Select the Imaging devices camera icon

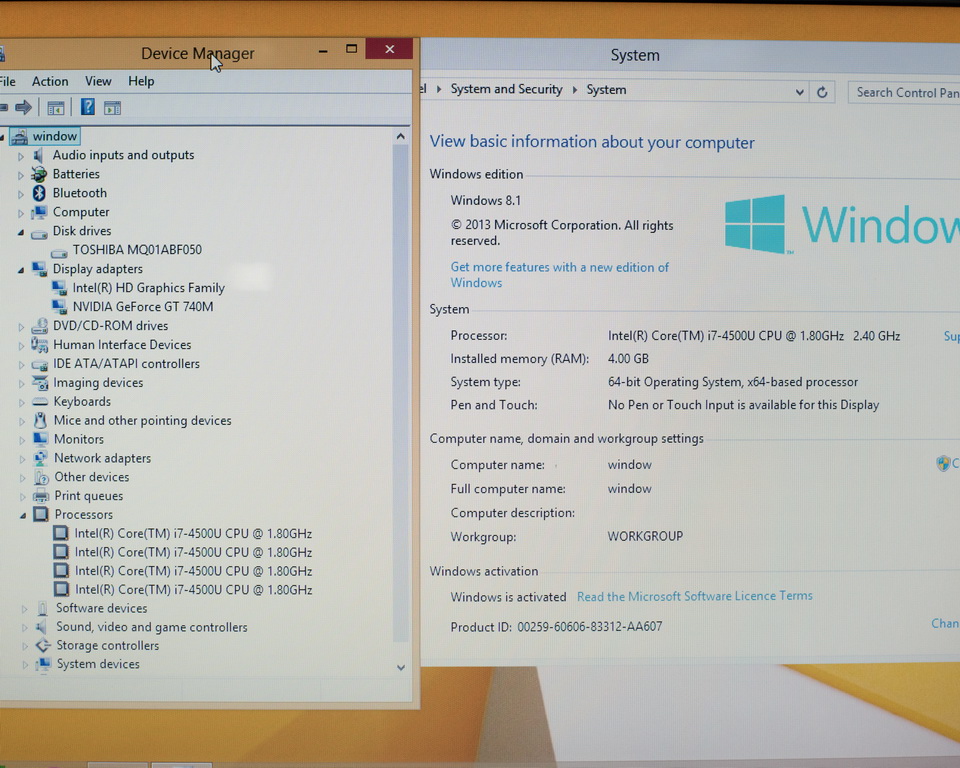40,383
